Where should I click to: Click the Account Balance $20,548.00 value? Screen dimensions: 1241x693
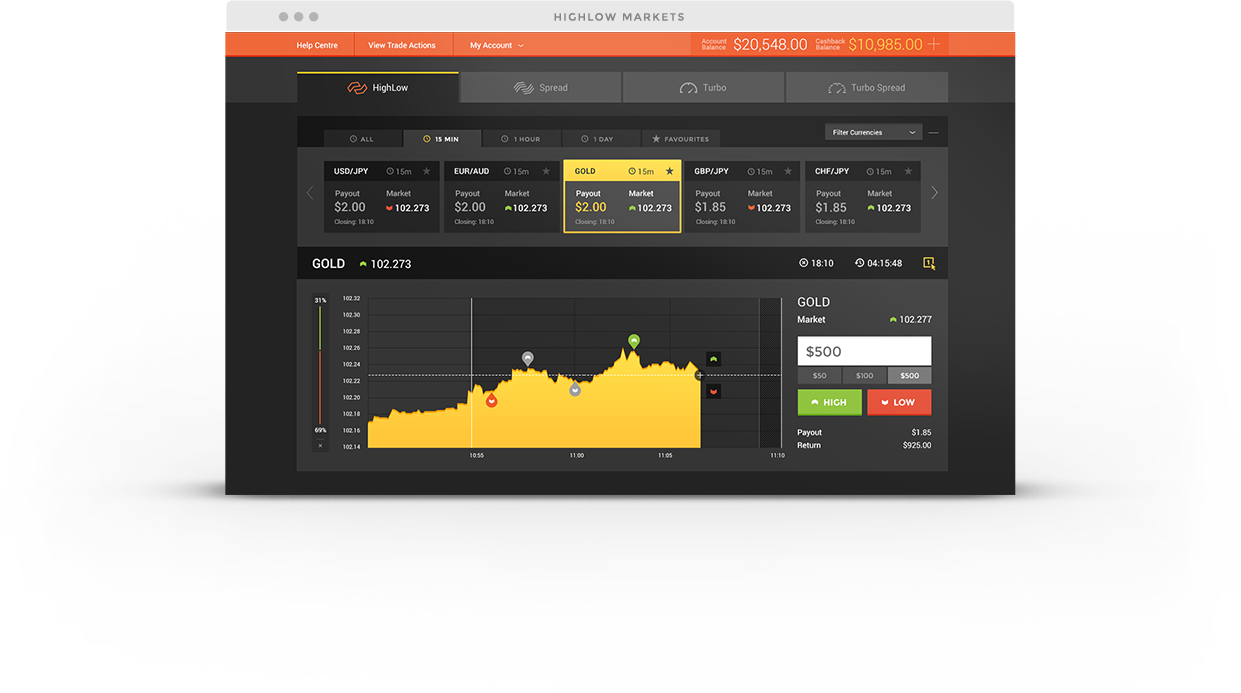(770, 44)
